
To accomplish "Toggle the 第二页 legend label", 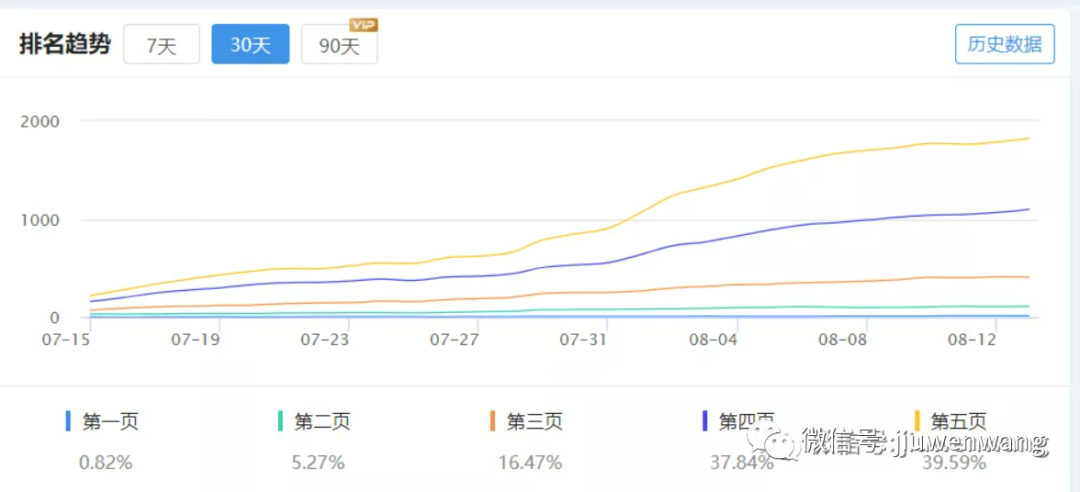I will (x=322, y=422).
